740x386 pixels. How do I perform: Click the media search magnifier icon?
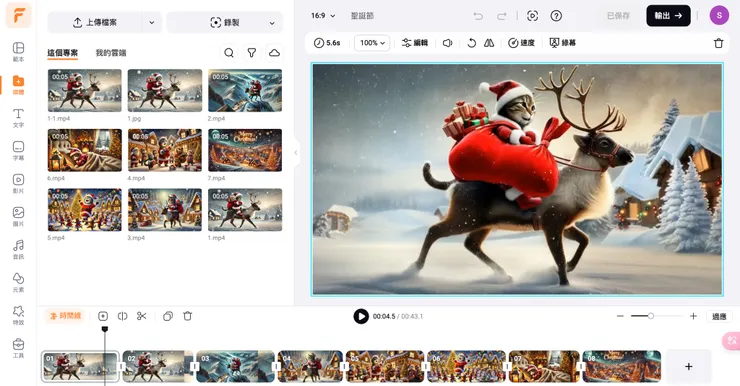[229, 53]
